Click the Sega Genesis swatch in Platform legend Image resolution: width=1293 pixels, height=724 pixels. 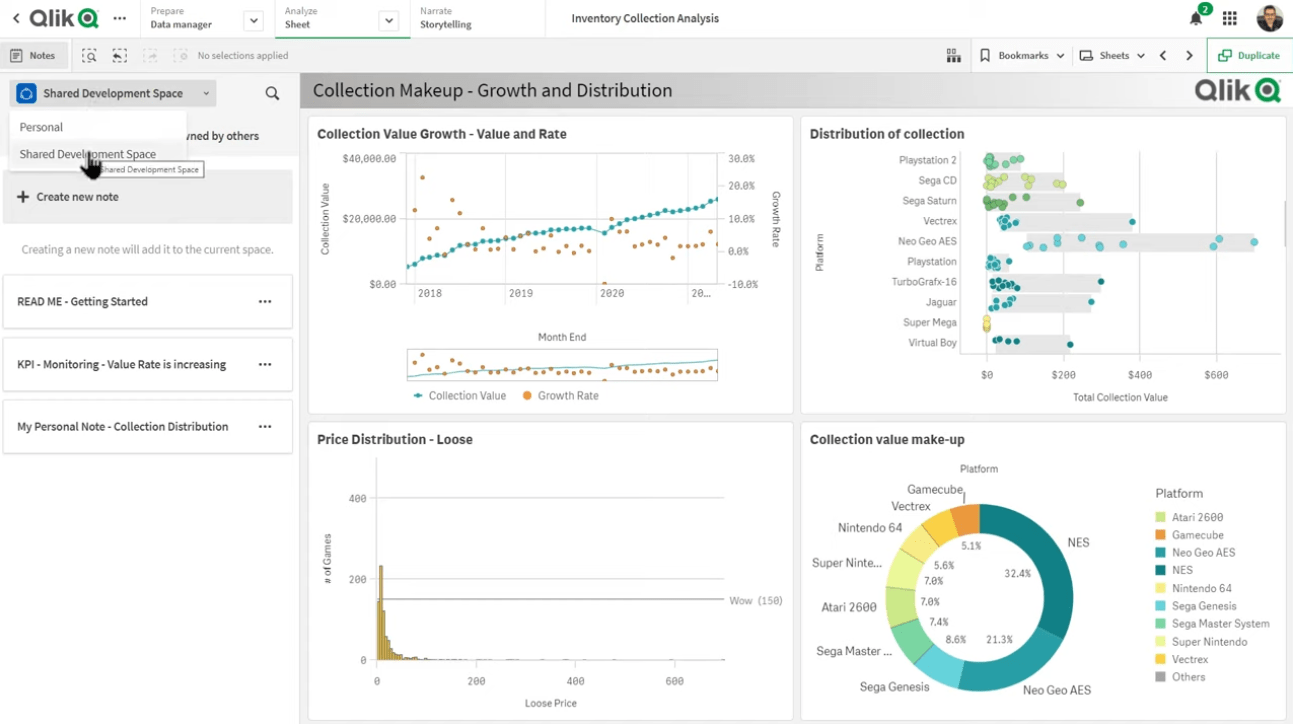pos(1160,606)
